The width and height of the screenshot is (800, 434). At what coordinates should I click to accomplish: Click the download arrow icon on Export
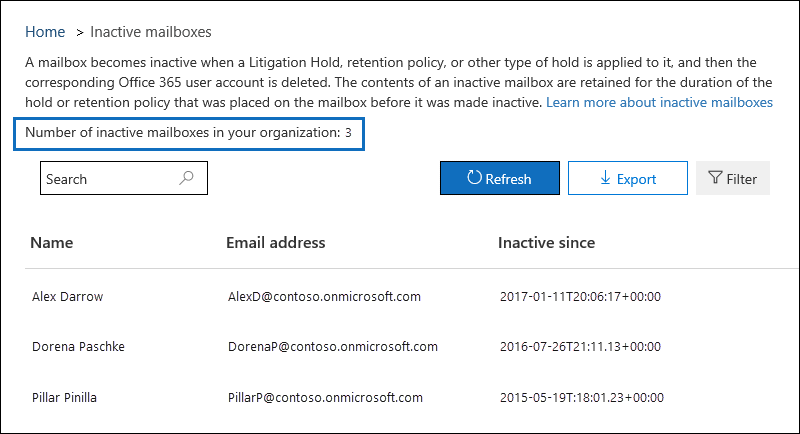[605, 177]
